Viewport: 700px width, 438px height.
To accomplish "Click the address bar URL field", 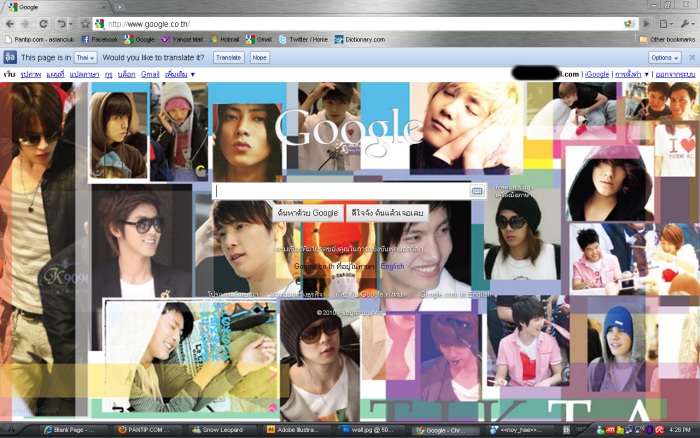I will (x=362, y=24).
